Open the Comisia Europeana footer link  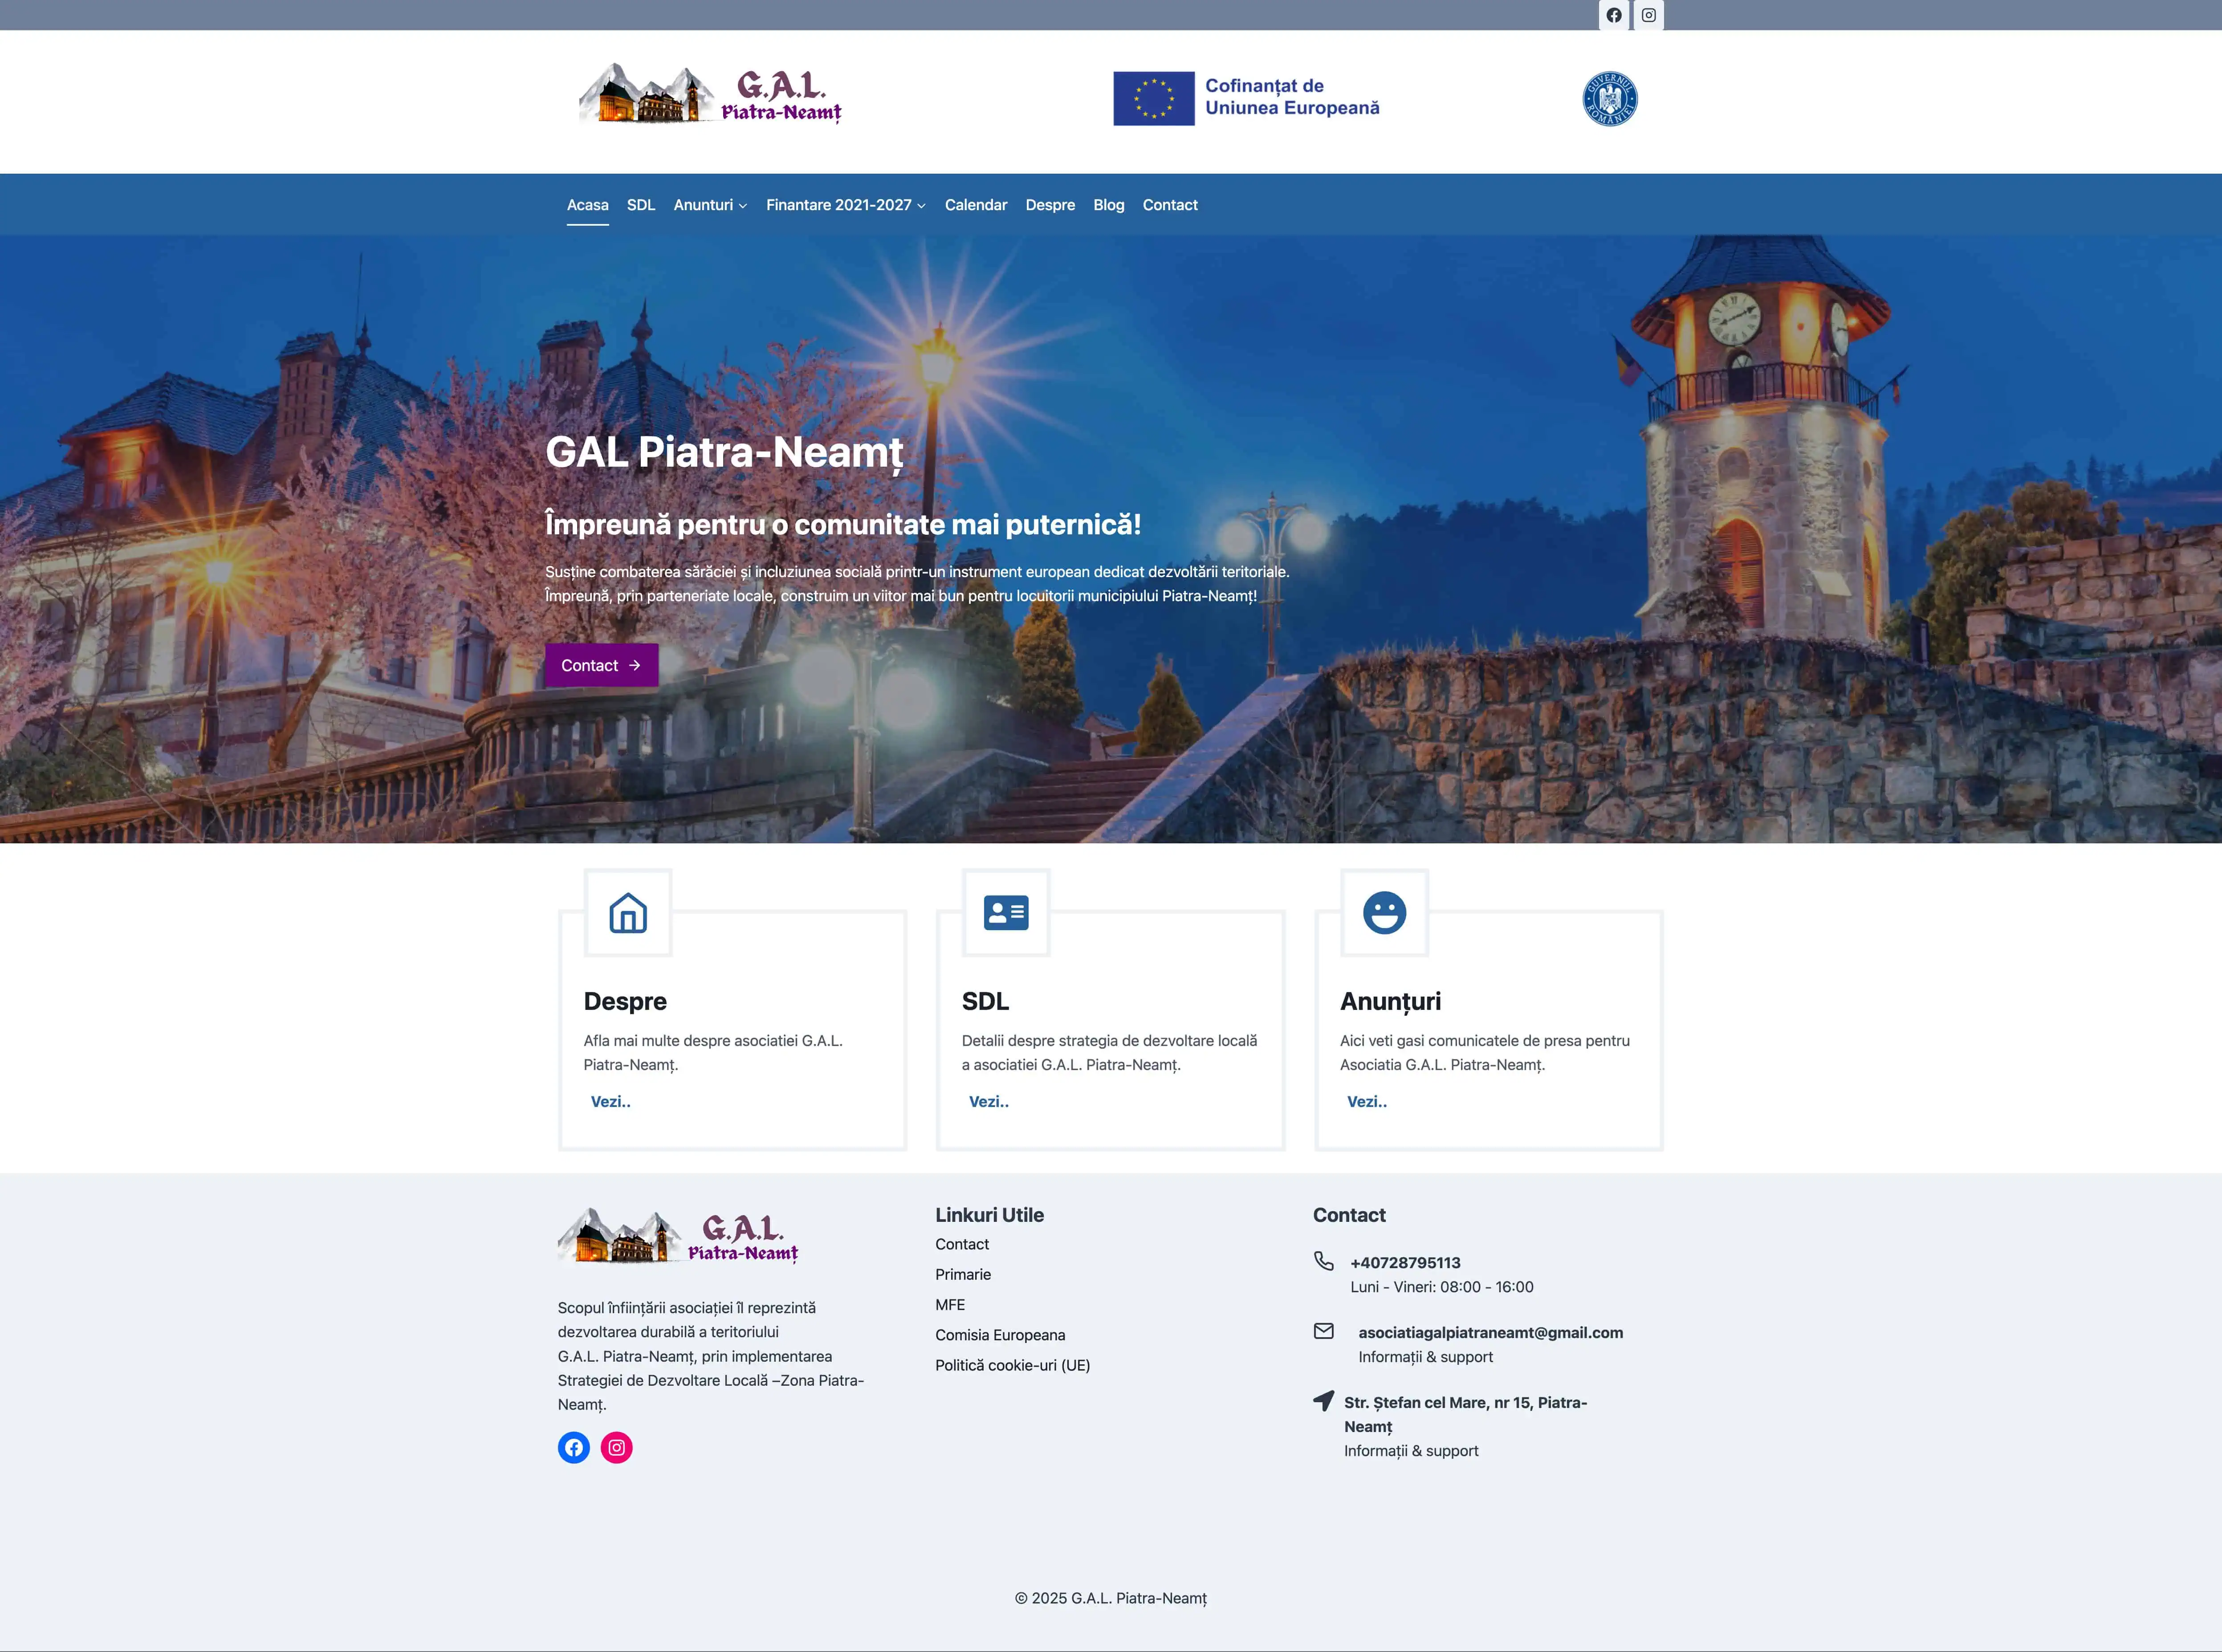[x=1000, y=1335]
